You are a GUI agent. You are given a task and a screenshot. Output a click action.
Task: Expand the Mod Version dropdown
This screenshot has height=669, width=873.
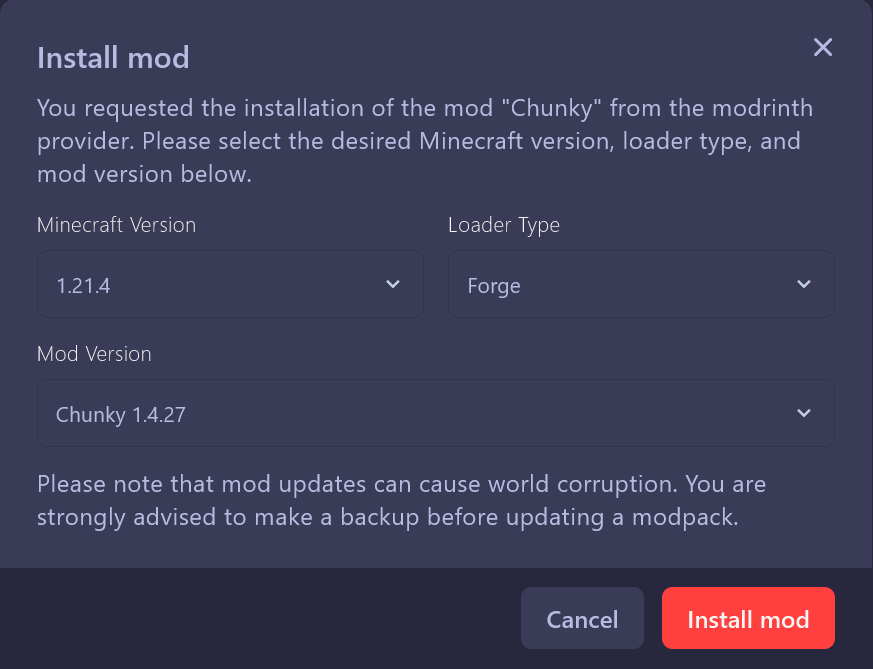(435, 413)
